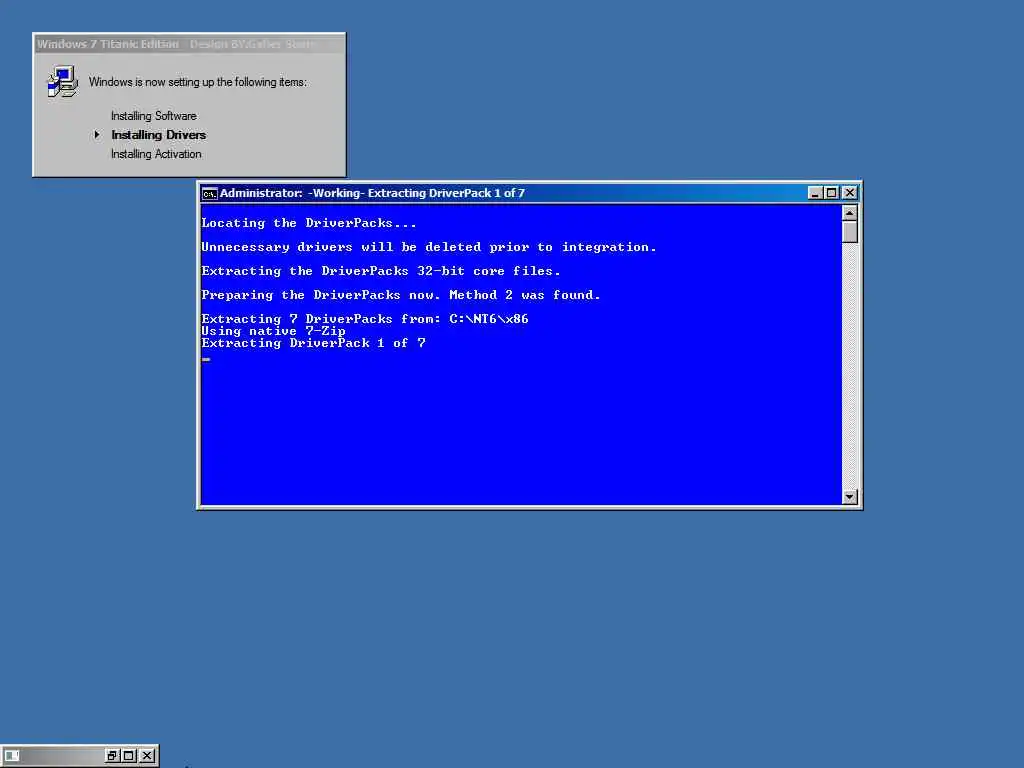Click the 'Installing Activation' item
This screenshot has width=1024, height=768.
(156, 154)
